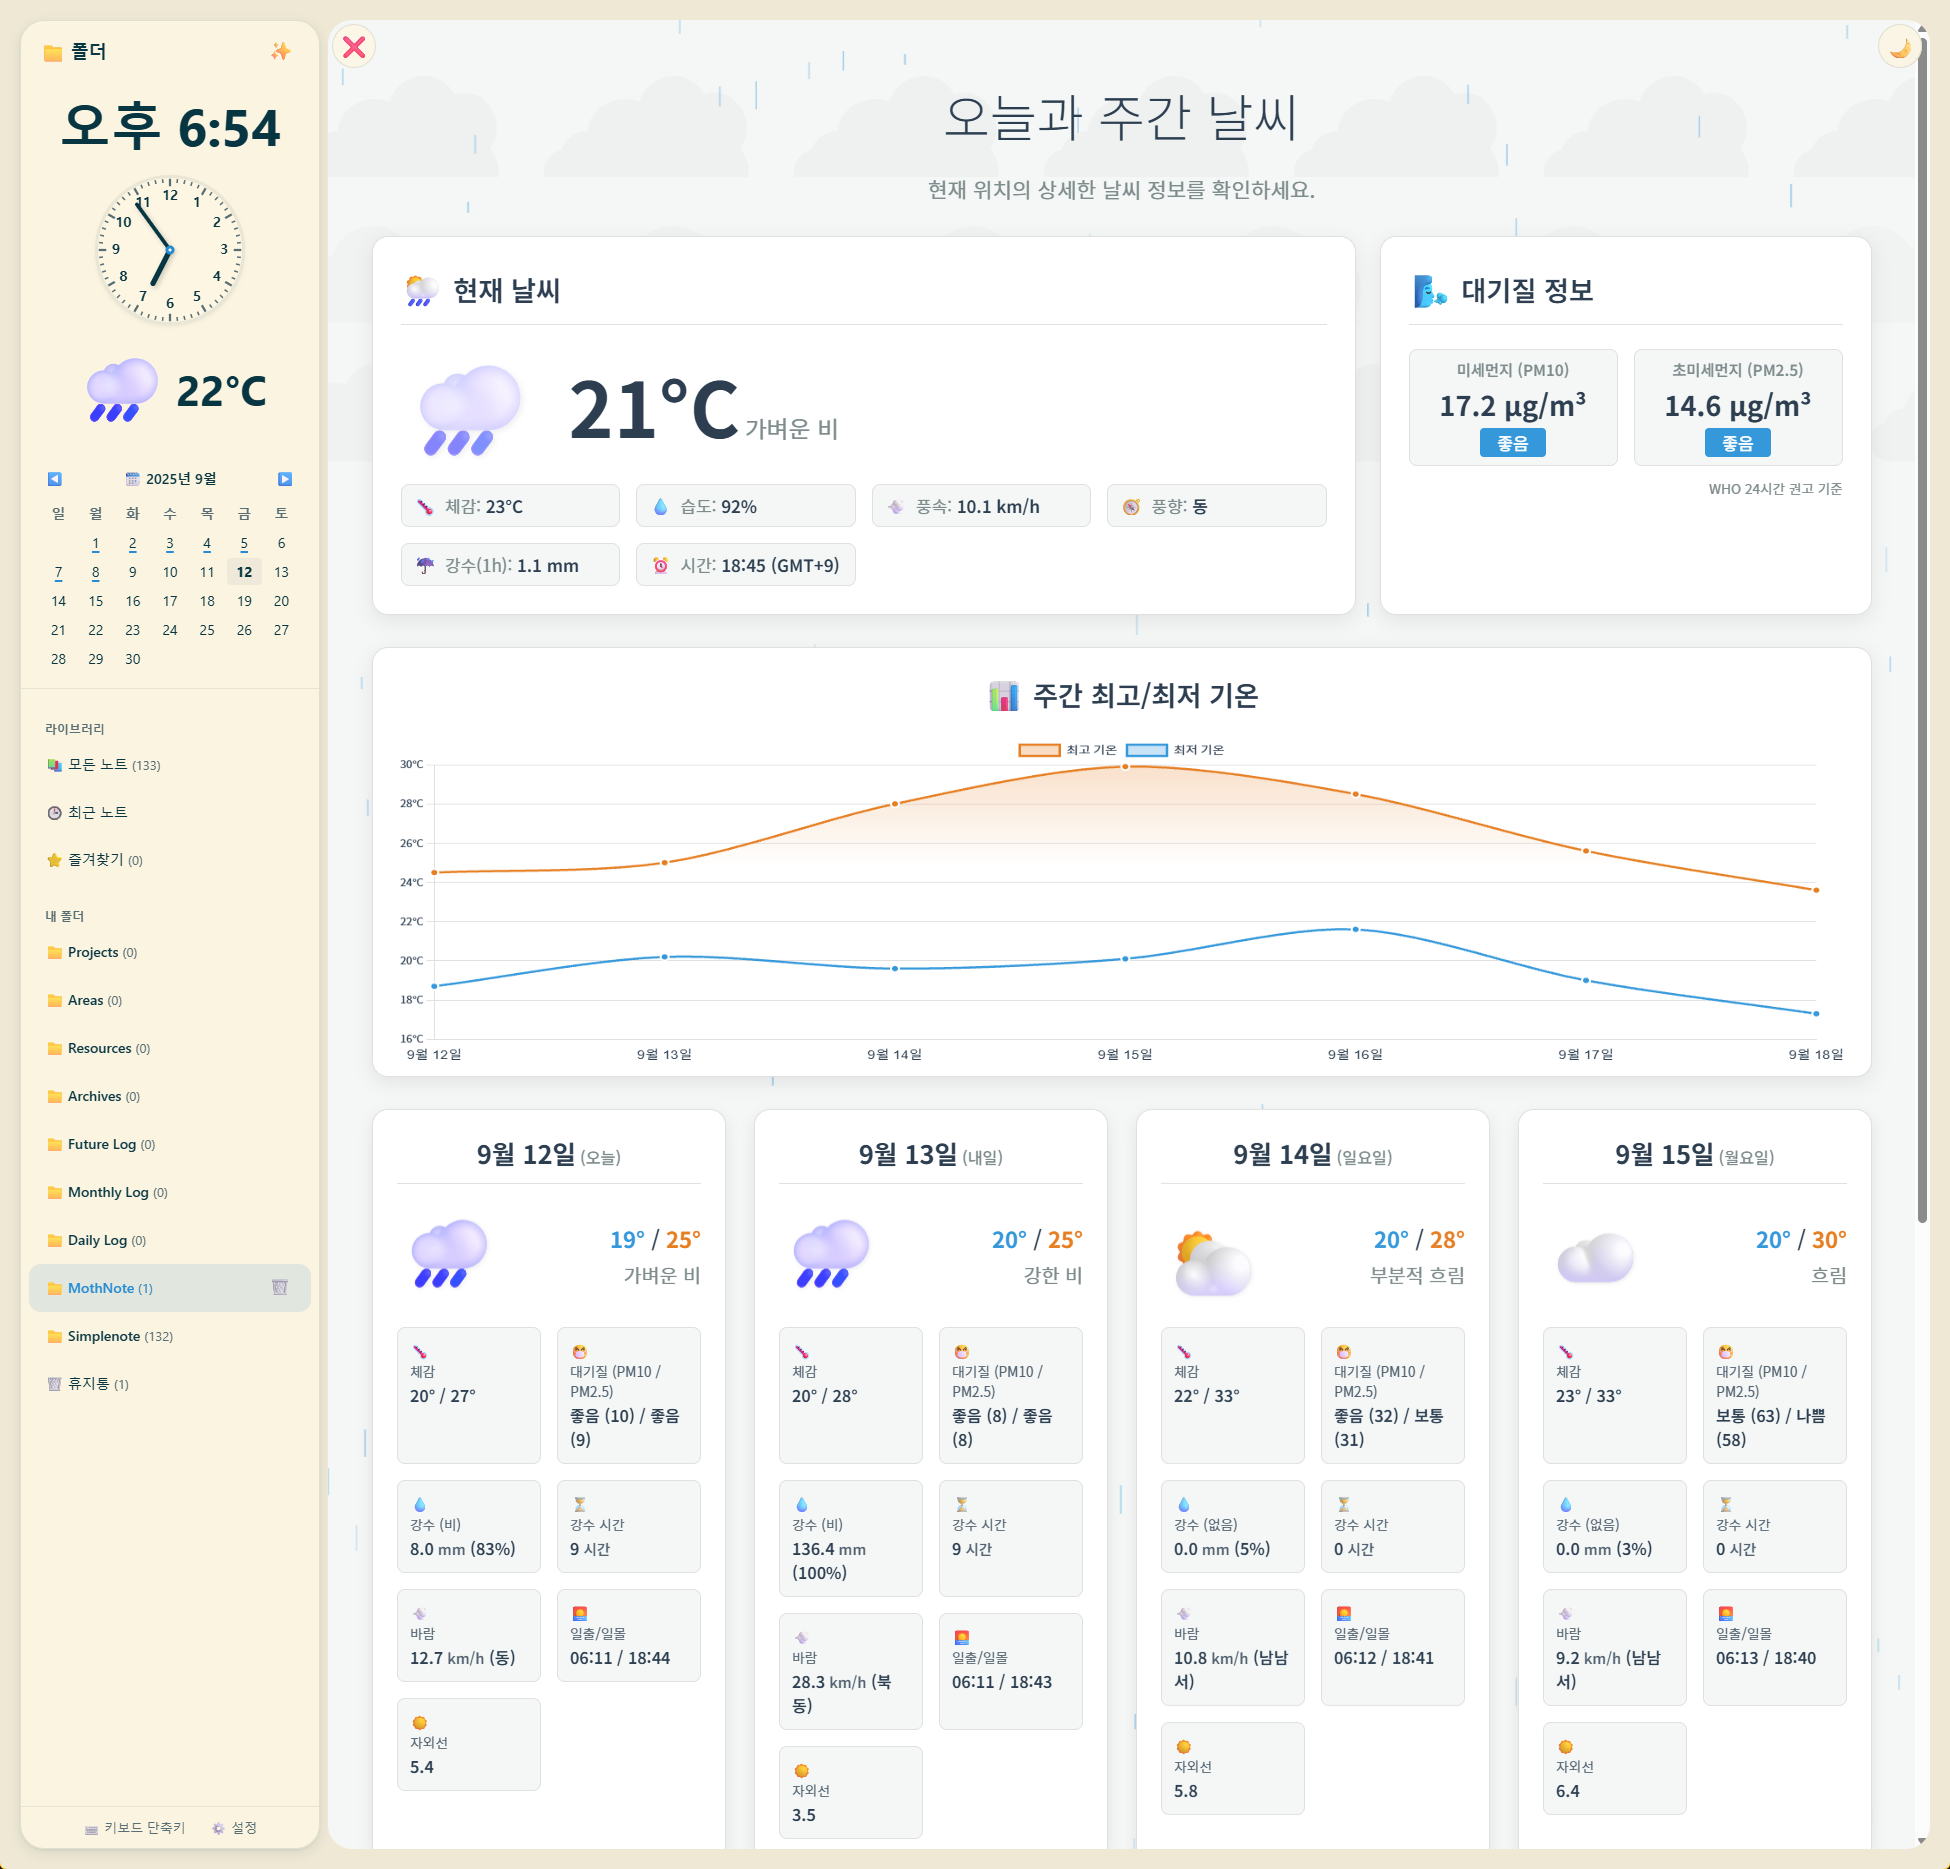Open 모든 노트 library item
The image size is (1950, 1869).
tap(98, 765)
